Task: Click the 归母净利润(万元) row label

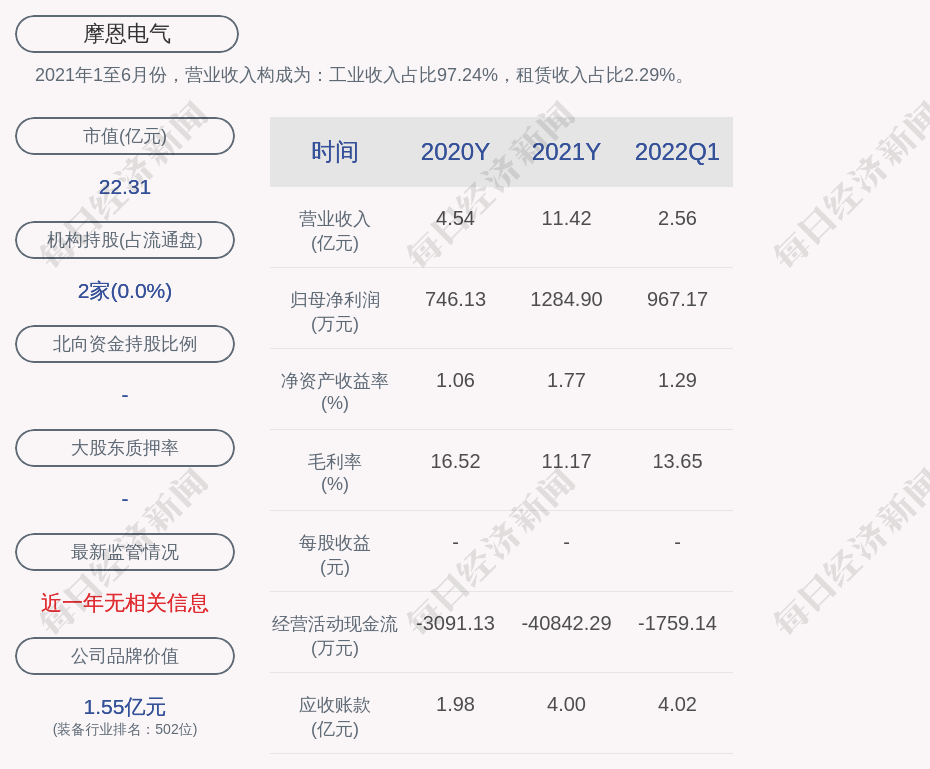Action: point(335,312)
